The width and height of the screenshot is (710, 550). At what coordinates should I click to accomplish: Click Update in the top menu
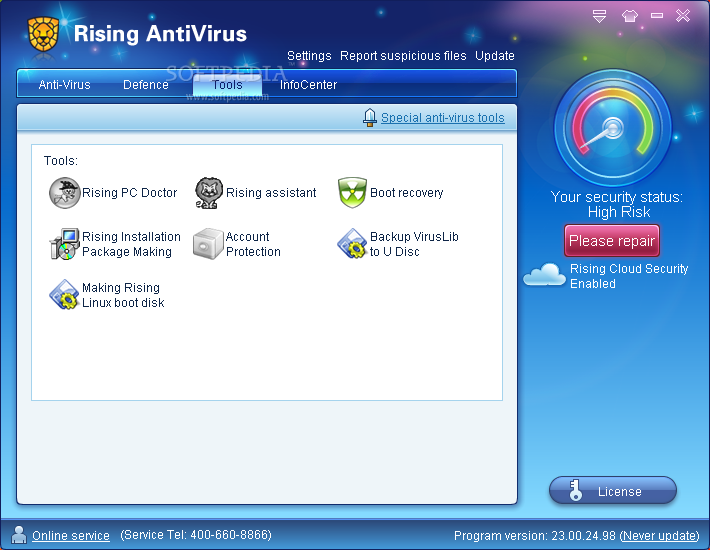[494, 56]
